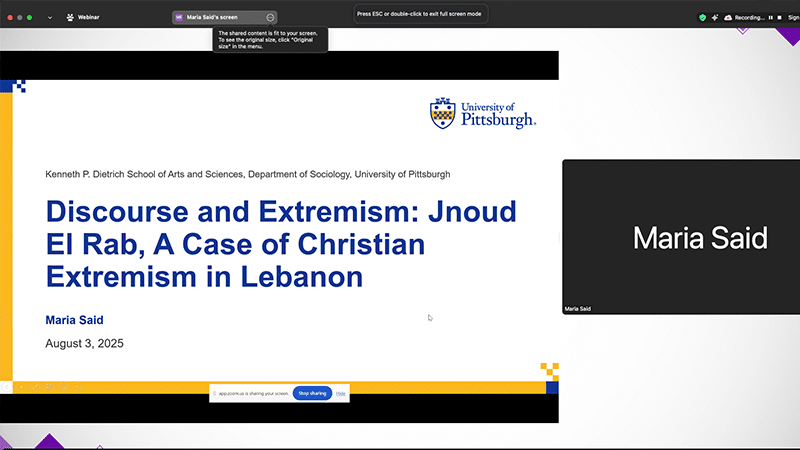Pause the recording
This screenshot has height=450, width=800.
point(770,17)
